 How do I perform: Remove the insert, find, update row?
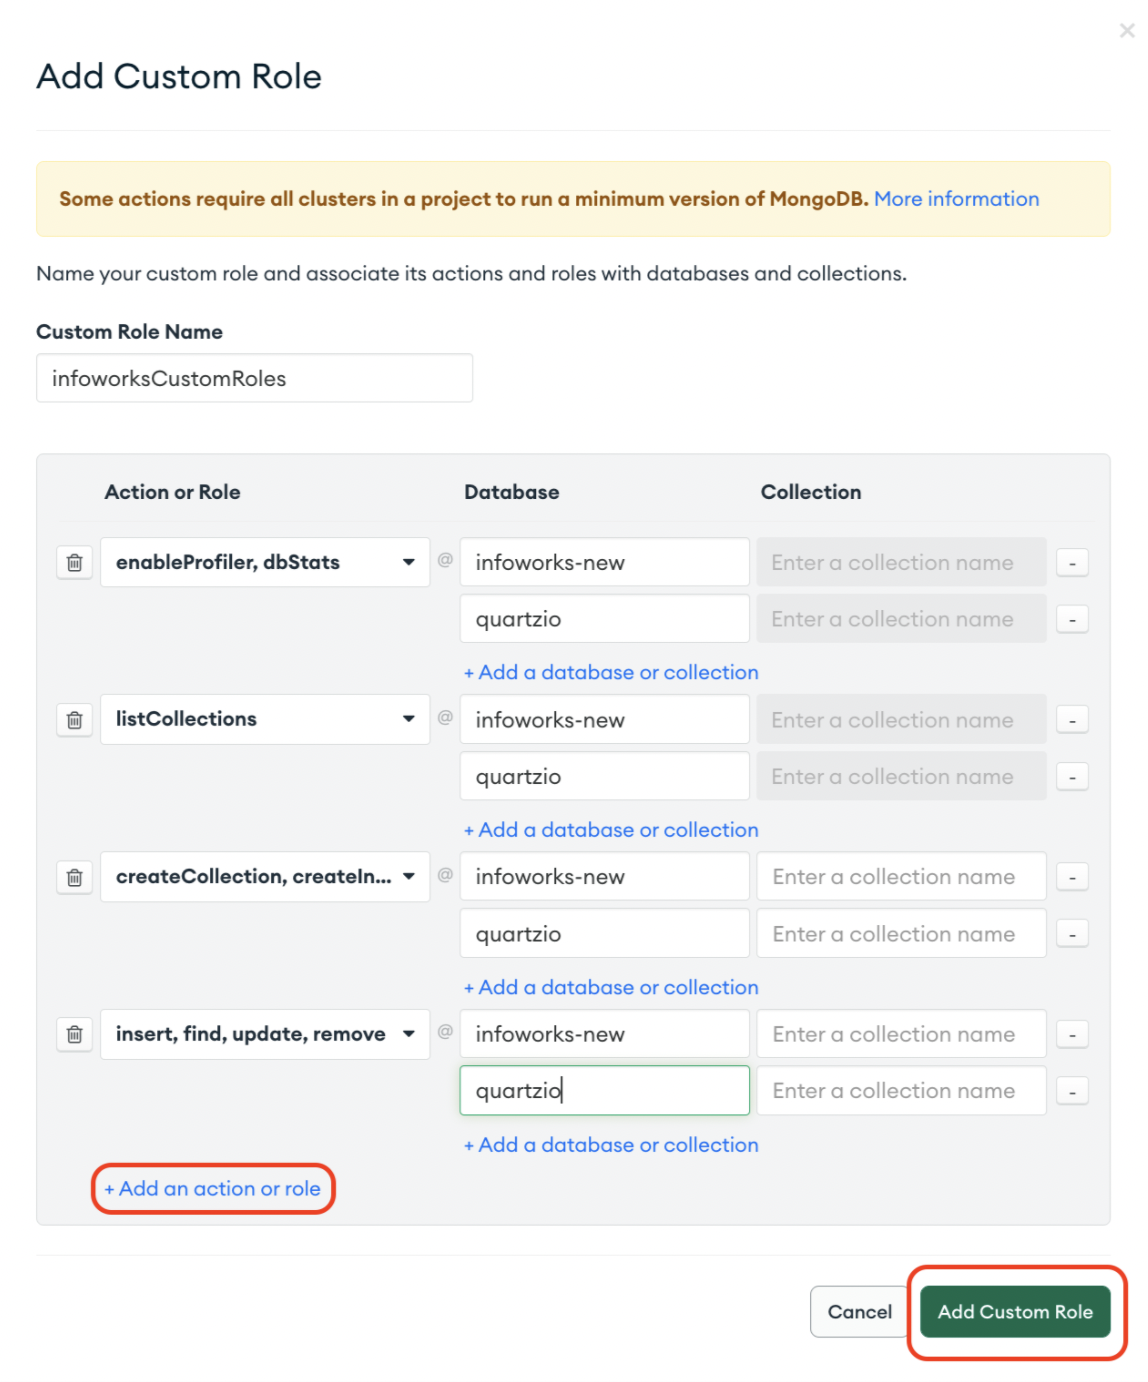(75, 1035)
